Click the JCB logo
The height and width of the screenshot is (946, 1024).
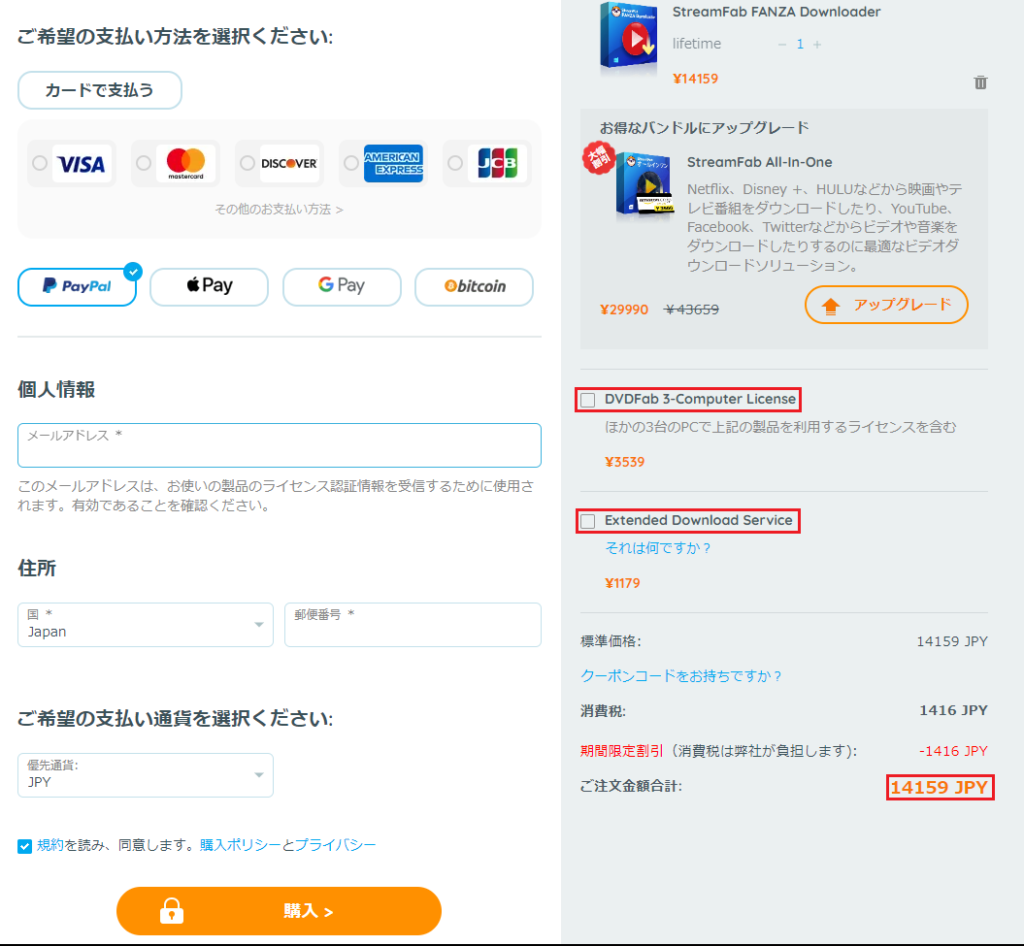coord(497,164)
